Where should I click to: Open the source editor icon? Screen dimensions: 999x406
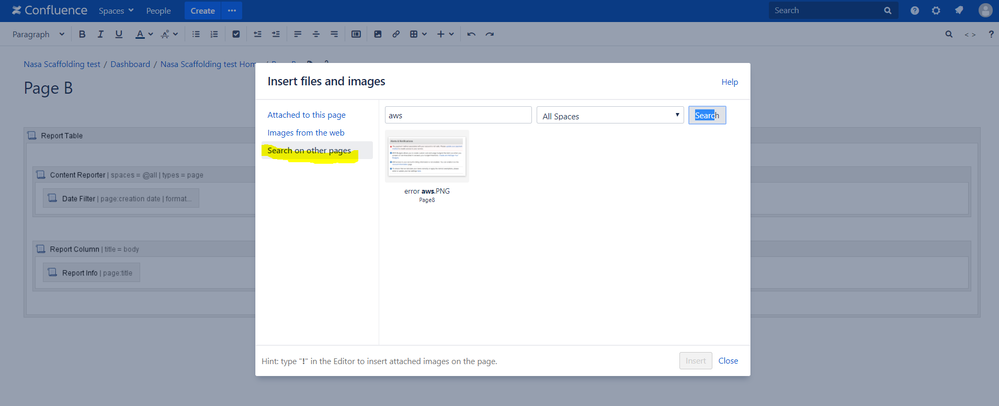coord(970,34)
